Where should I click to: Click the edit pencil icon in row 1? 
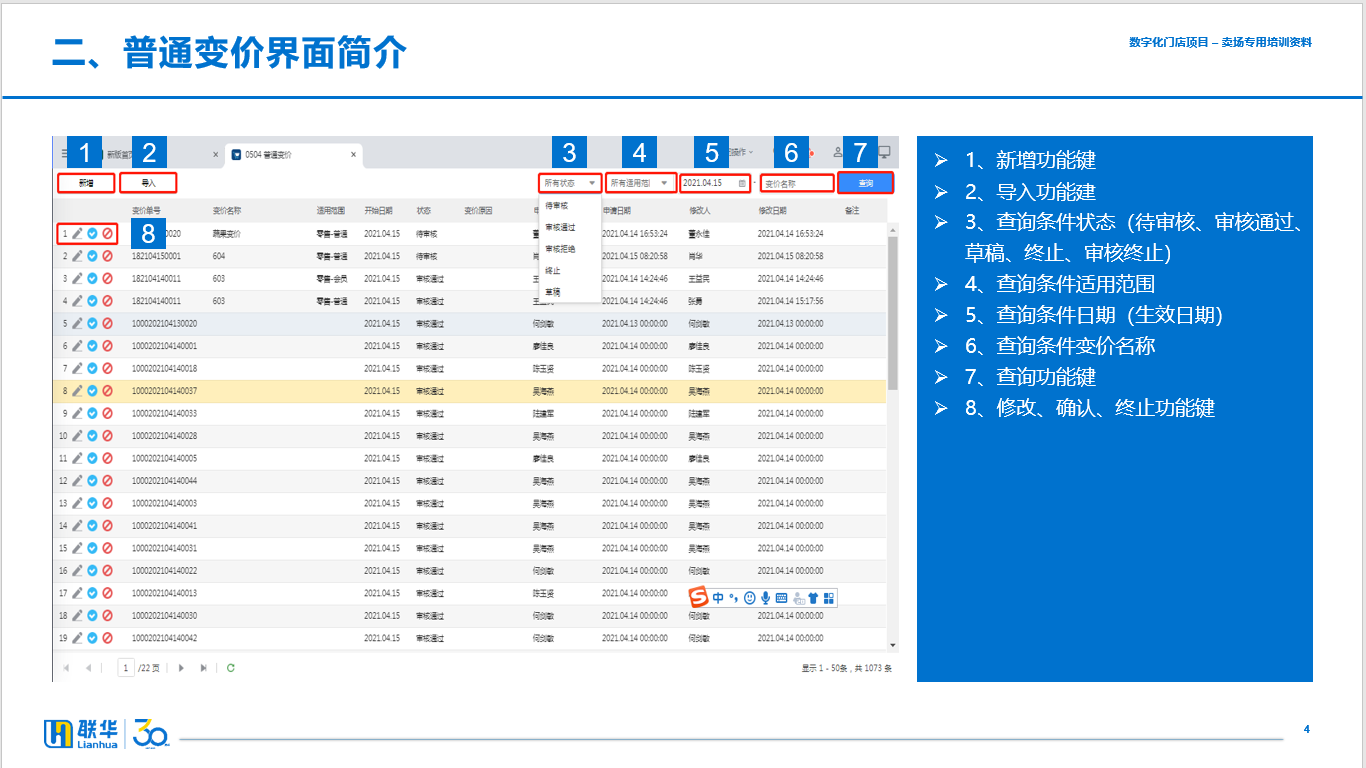[x=77, y=233]
